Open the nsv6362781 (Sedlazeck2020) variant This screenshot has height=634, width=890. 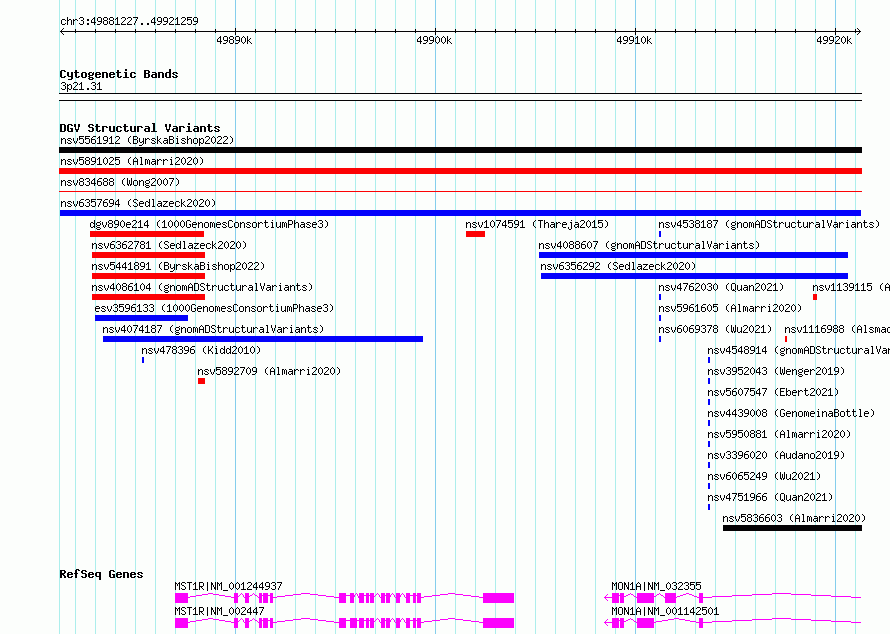(x=169, y=245)
